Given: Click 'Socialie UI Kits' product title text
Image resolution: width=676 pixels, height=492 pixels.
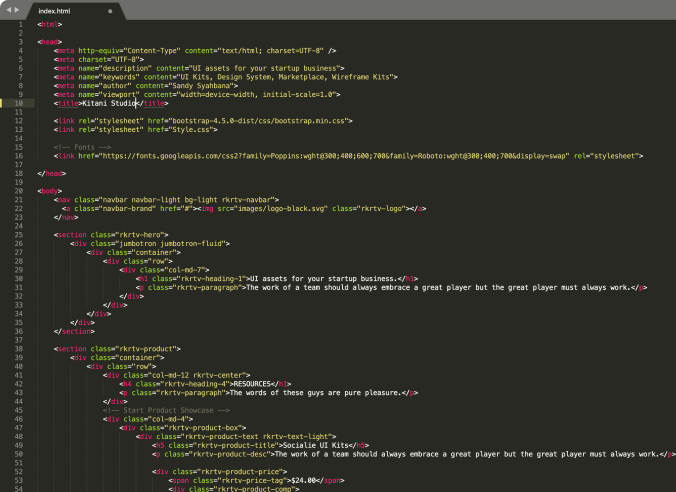Looking at the screenshot, I should coord(316,445).
